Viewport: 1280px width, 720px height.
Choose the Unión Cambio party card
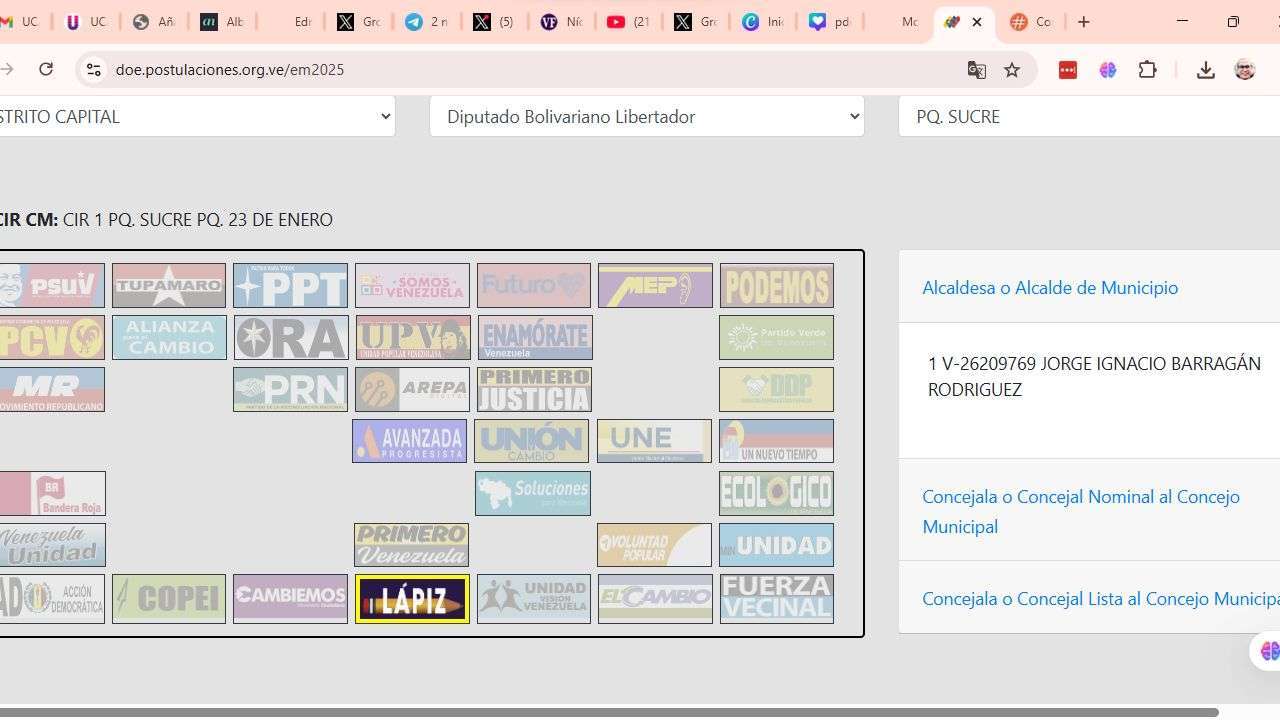click(531, 441)
